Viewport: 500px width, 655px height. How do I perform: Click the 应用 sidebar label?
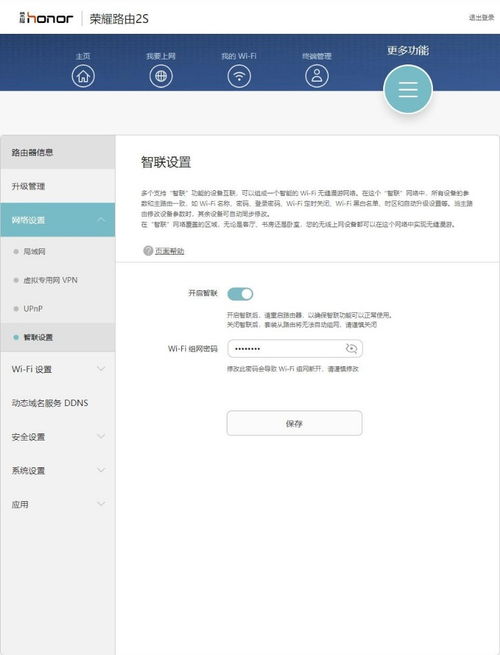click(20, 505)
